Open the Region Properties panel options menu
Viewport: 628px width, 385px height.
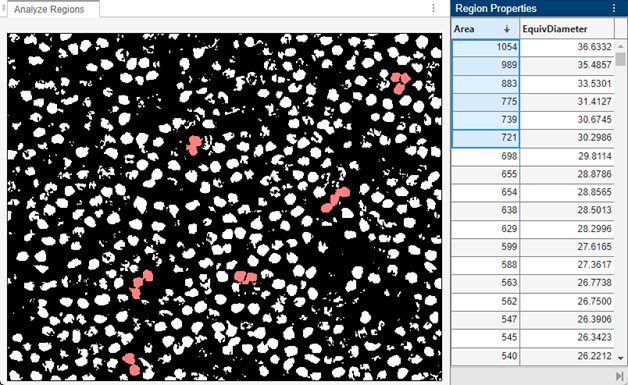pyautogui.click(x=614, y=8)
